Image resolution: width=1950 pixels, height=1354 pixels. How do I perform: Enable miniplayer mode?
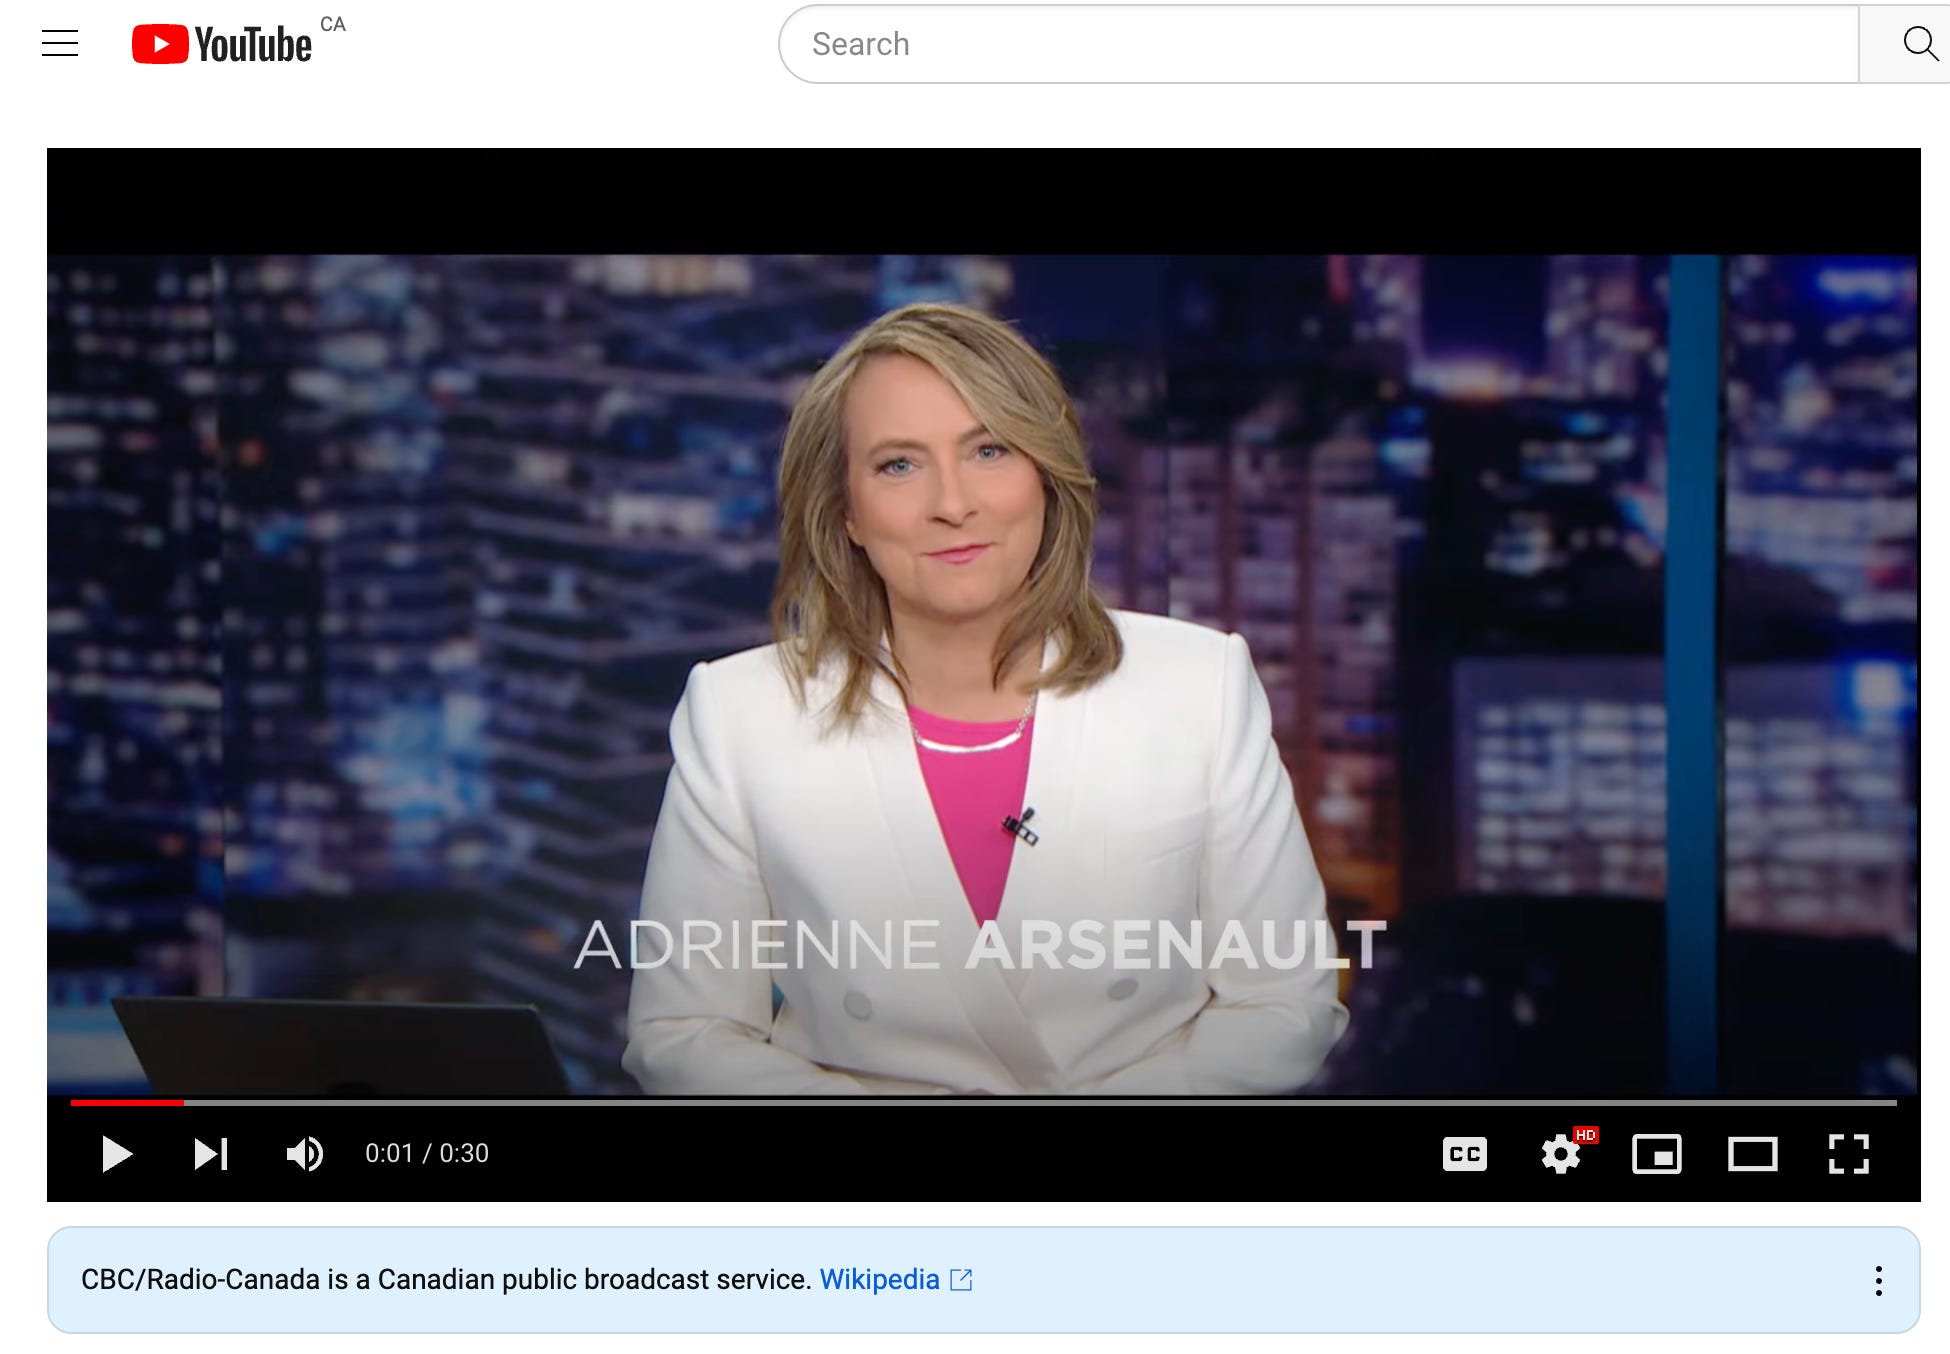click(x=1656, y=1153)
